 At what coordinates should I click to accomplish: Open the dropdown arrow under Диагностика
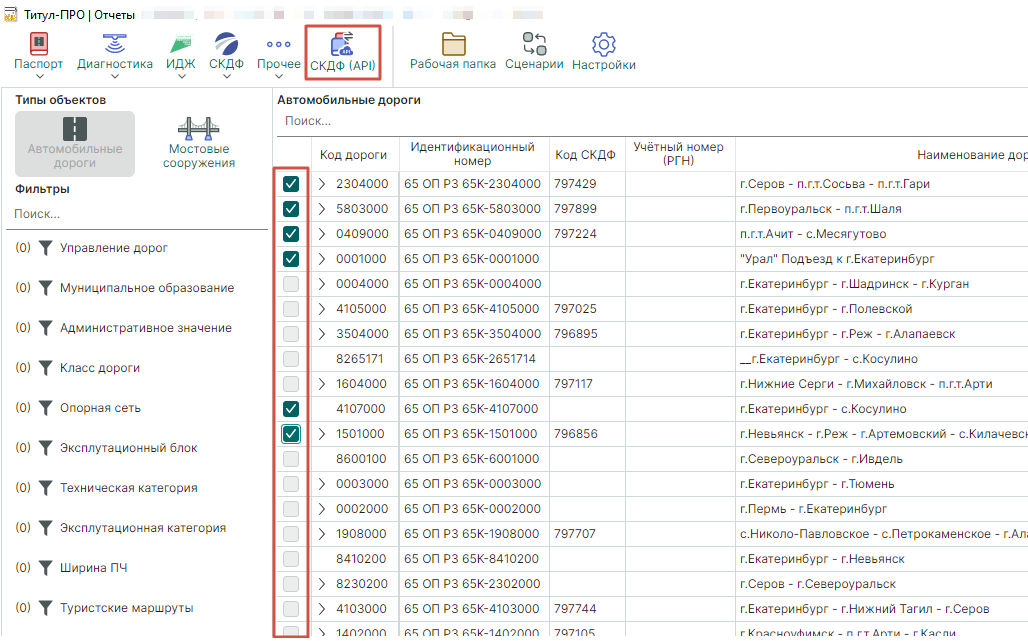coord(115,77)
